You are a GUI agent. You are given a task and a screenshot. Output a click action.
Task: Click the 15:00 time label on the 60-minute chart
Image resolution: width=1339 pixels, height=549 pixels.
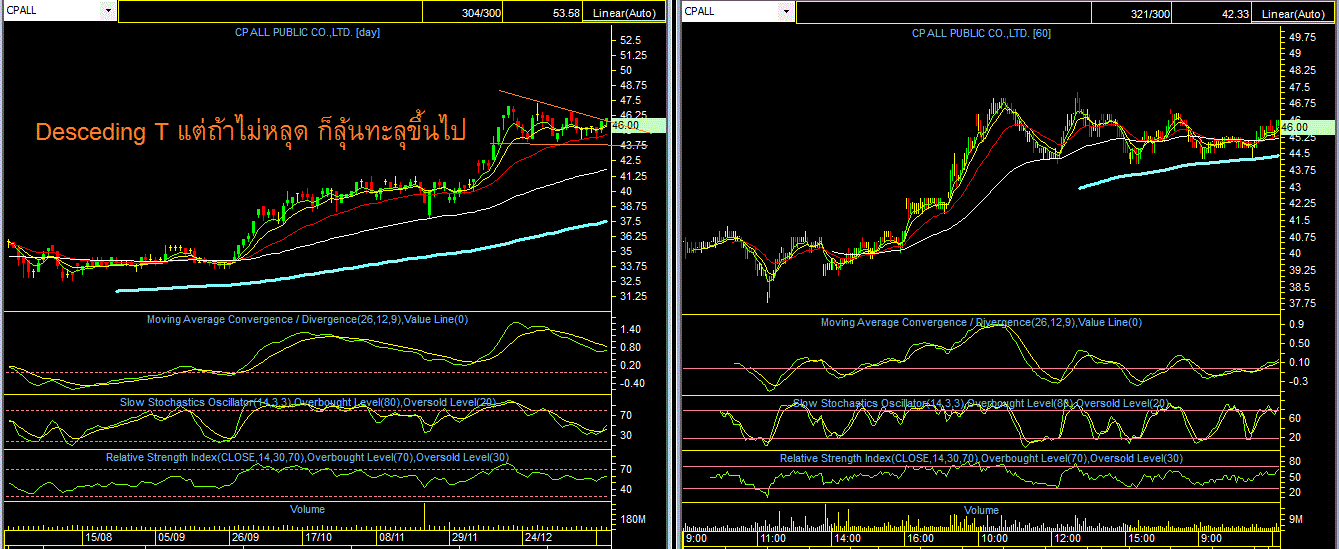click(x=1140, y=538)
